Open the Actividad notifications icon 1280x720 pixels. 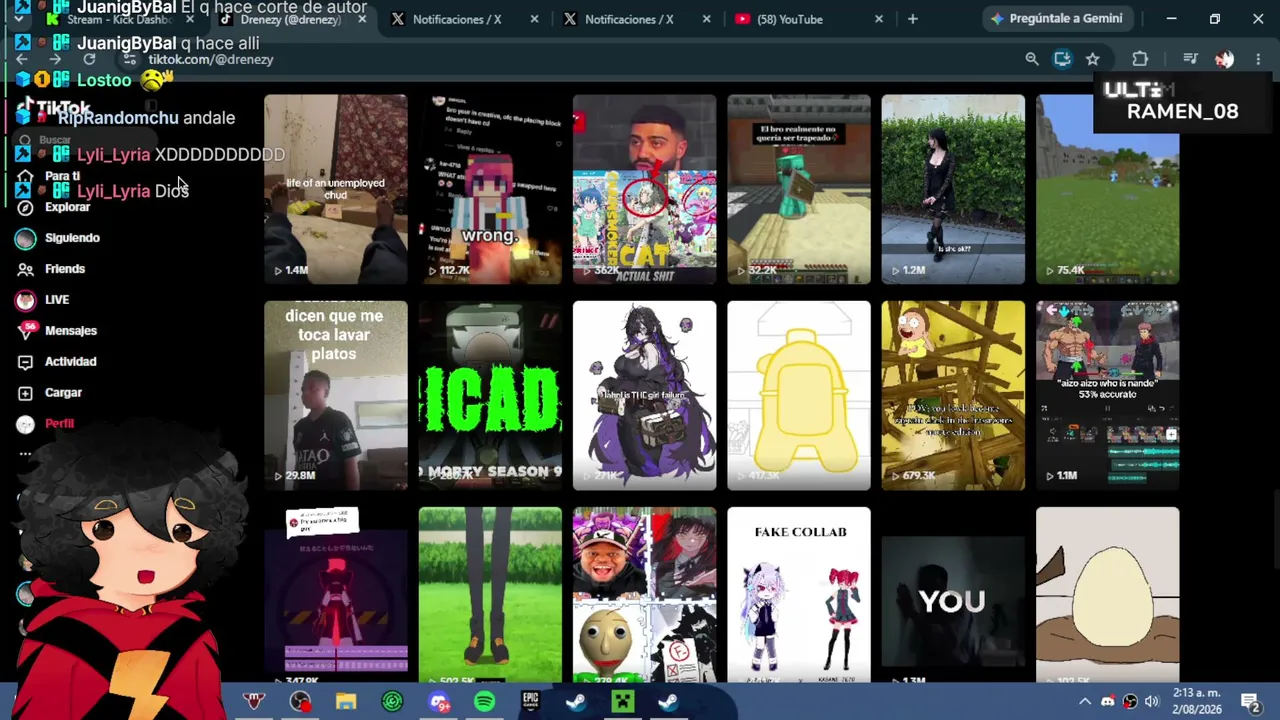click(x=26, y=362)
